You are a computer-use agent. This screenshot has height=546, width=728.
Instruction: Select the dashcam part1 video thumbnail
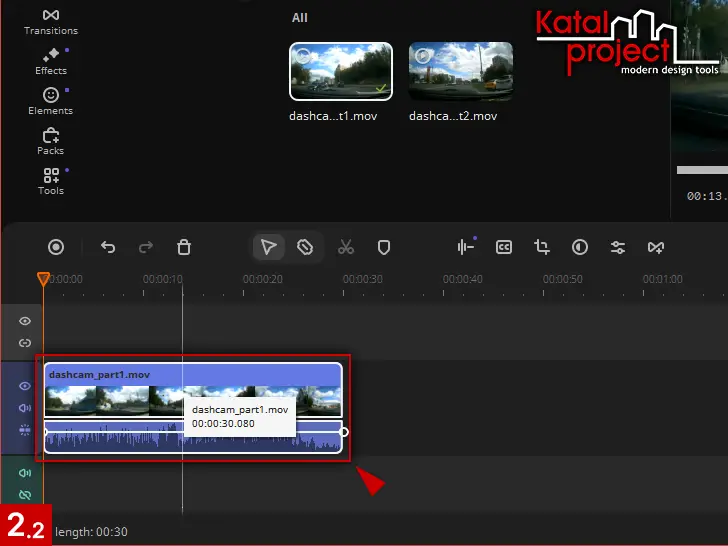tap(341, 71)
